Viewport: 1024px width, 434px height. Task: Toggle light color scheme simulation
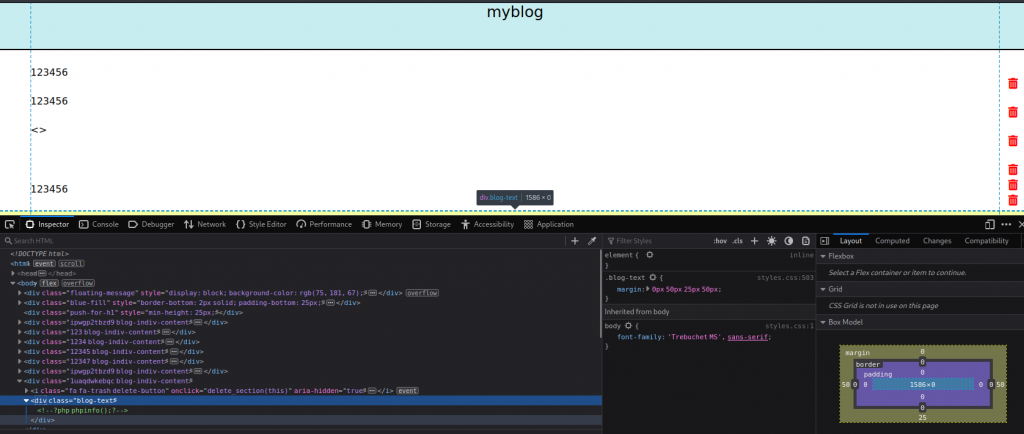[x=771, y=241]
